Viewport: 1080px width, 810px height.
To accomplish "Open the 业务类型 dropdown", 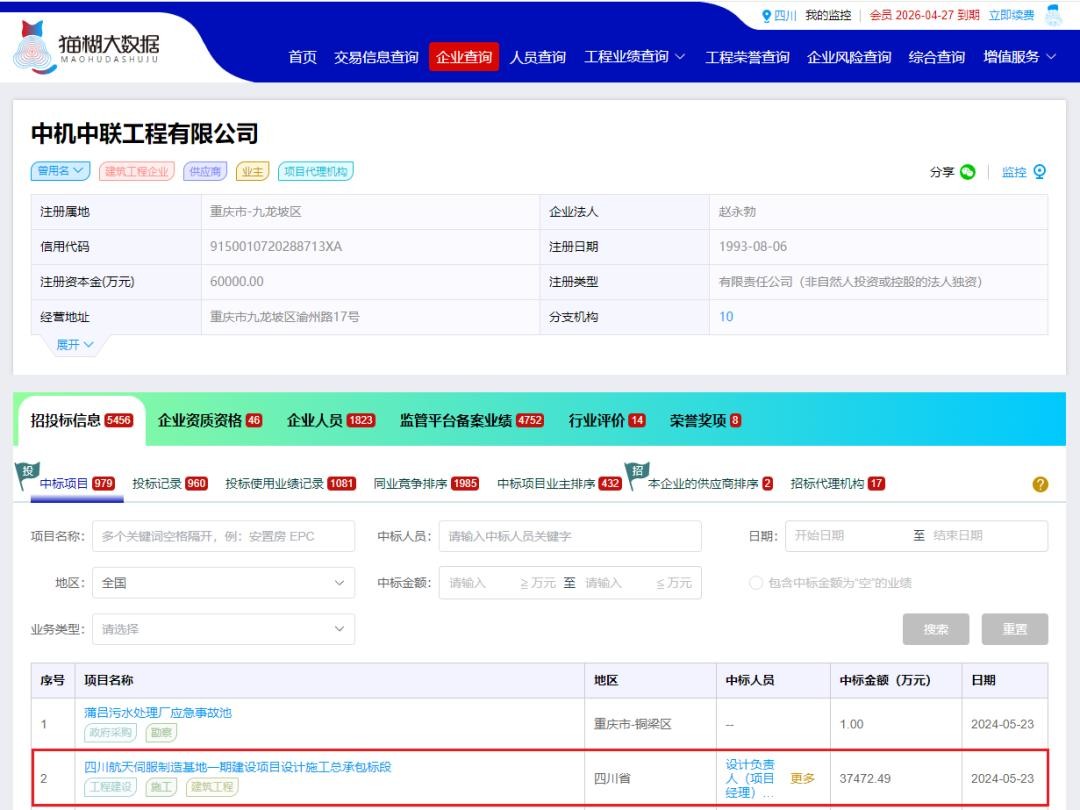I will click(x=223, y=629).
